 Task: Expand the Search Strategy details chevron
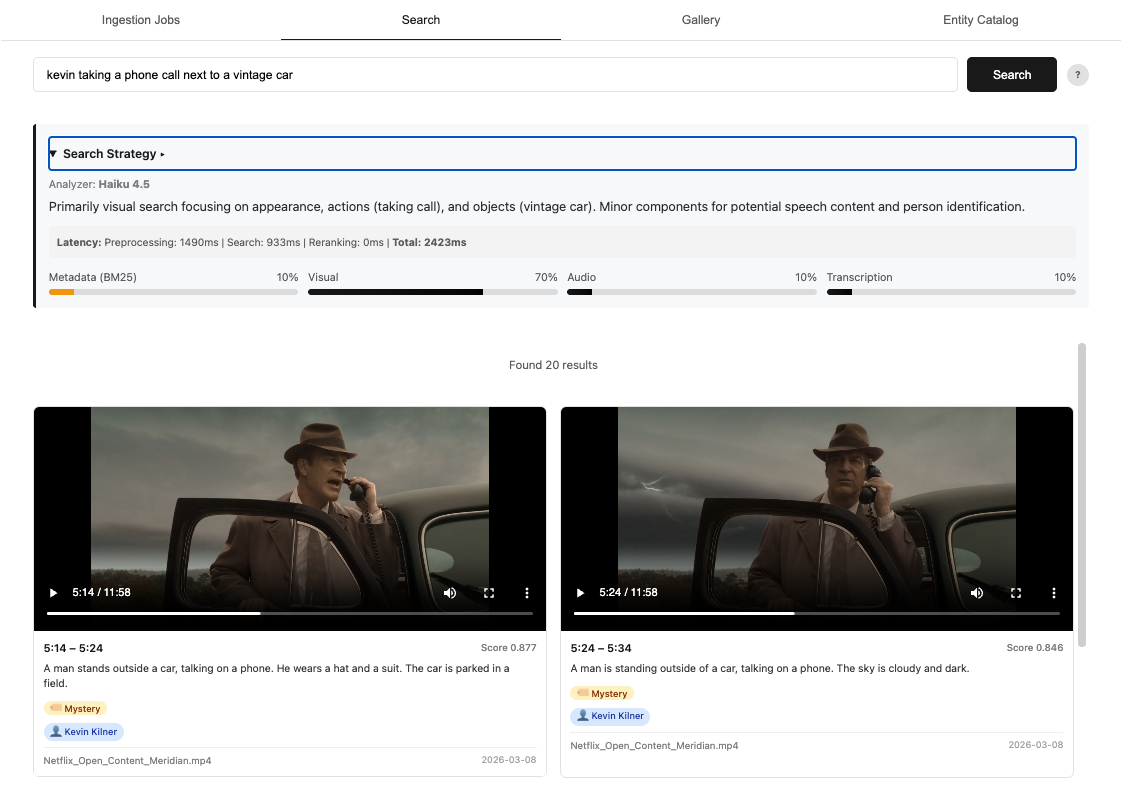pos(163,153)
